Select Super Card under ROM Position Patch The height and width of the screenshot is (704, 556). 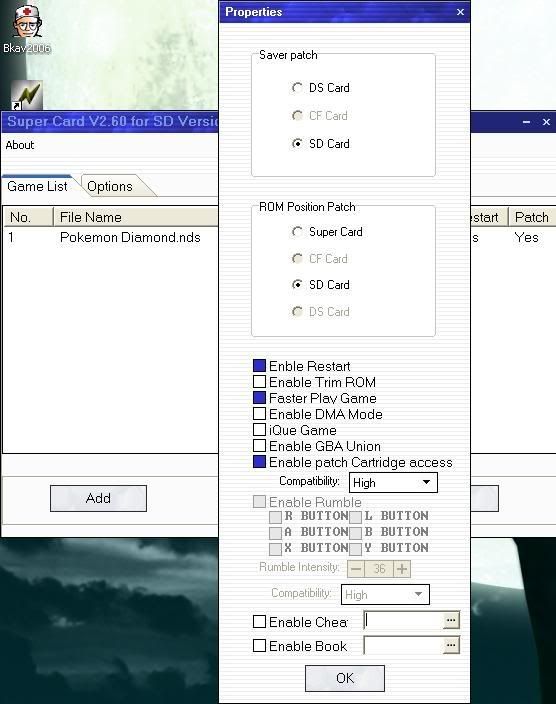[x=297, y=232]
